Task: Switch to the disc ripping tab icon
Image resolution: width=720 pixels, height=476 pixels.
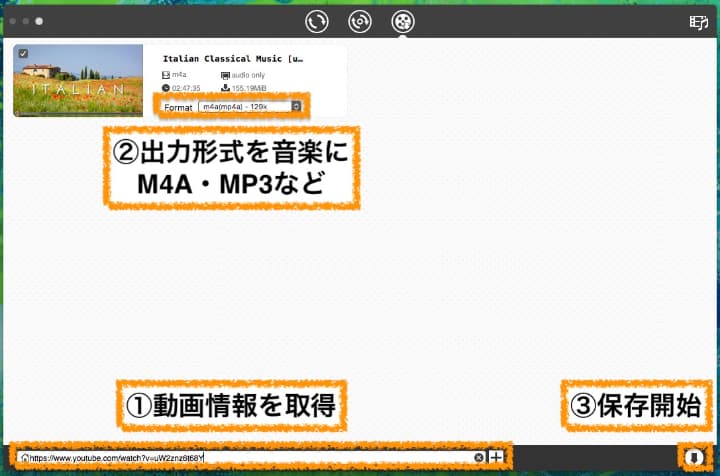Action: 360,20
